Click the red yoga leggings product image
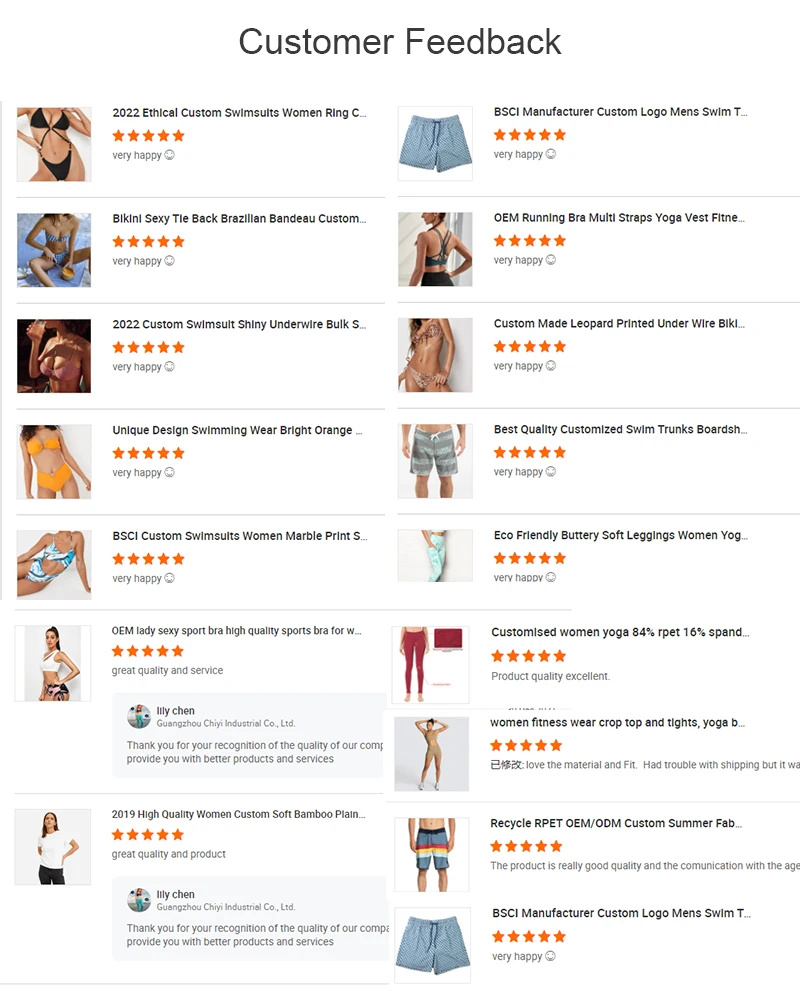Viewport: 800px width, 1002px height. pyautogui.click(x=431, y=665)
